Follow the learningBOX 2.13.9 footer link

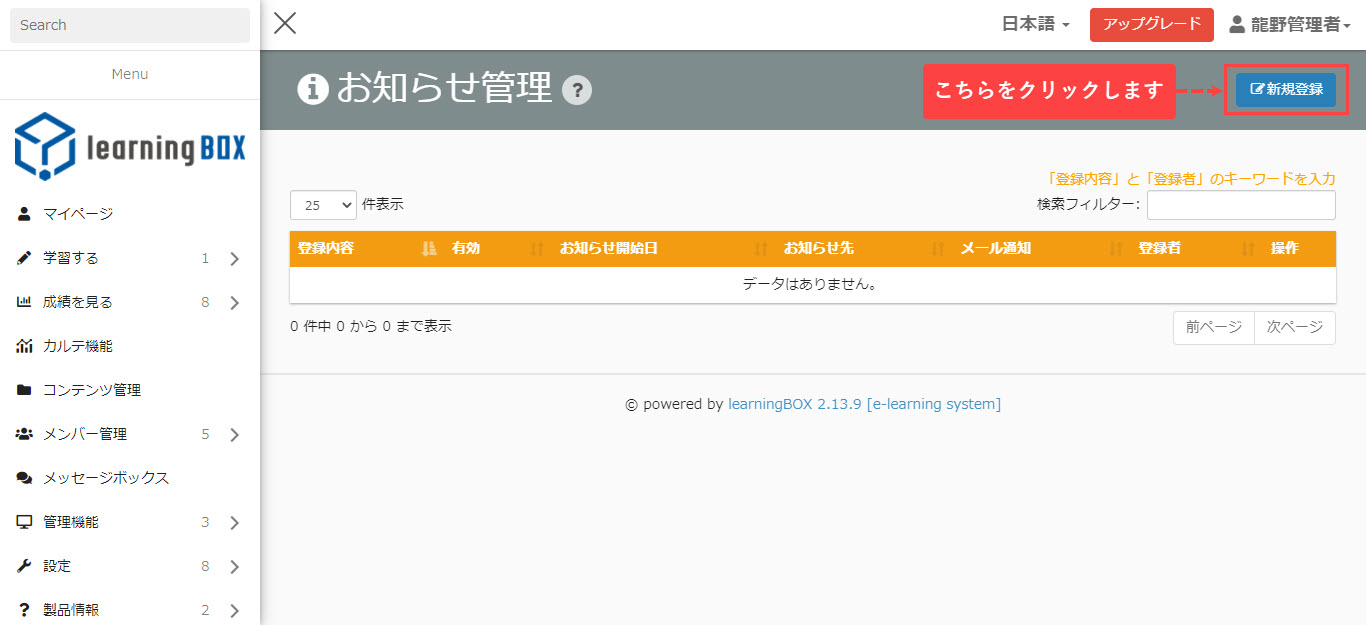point(864,405)
